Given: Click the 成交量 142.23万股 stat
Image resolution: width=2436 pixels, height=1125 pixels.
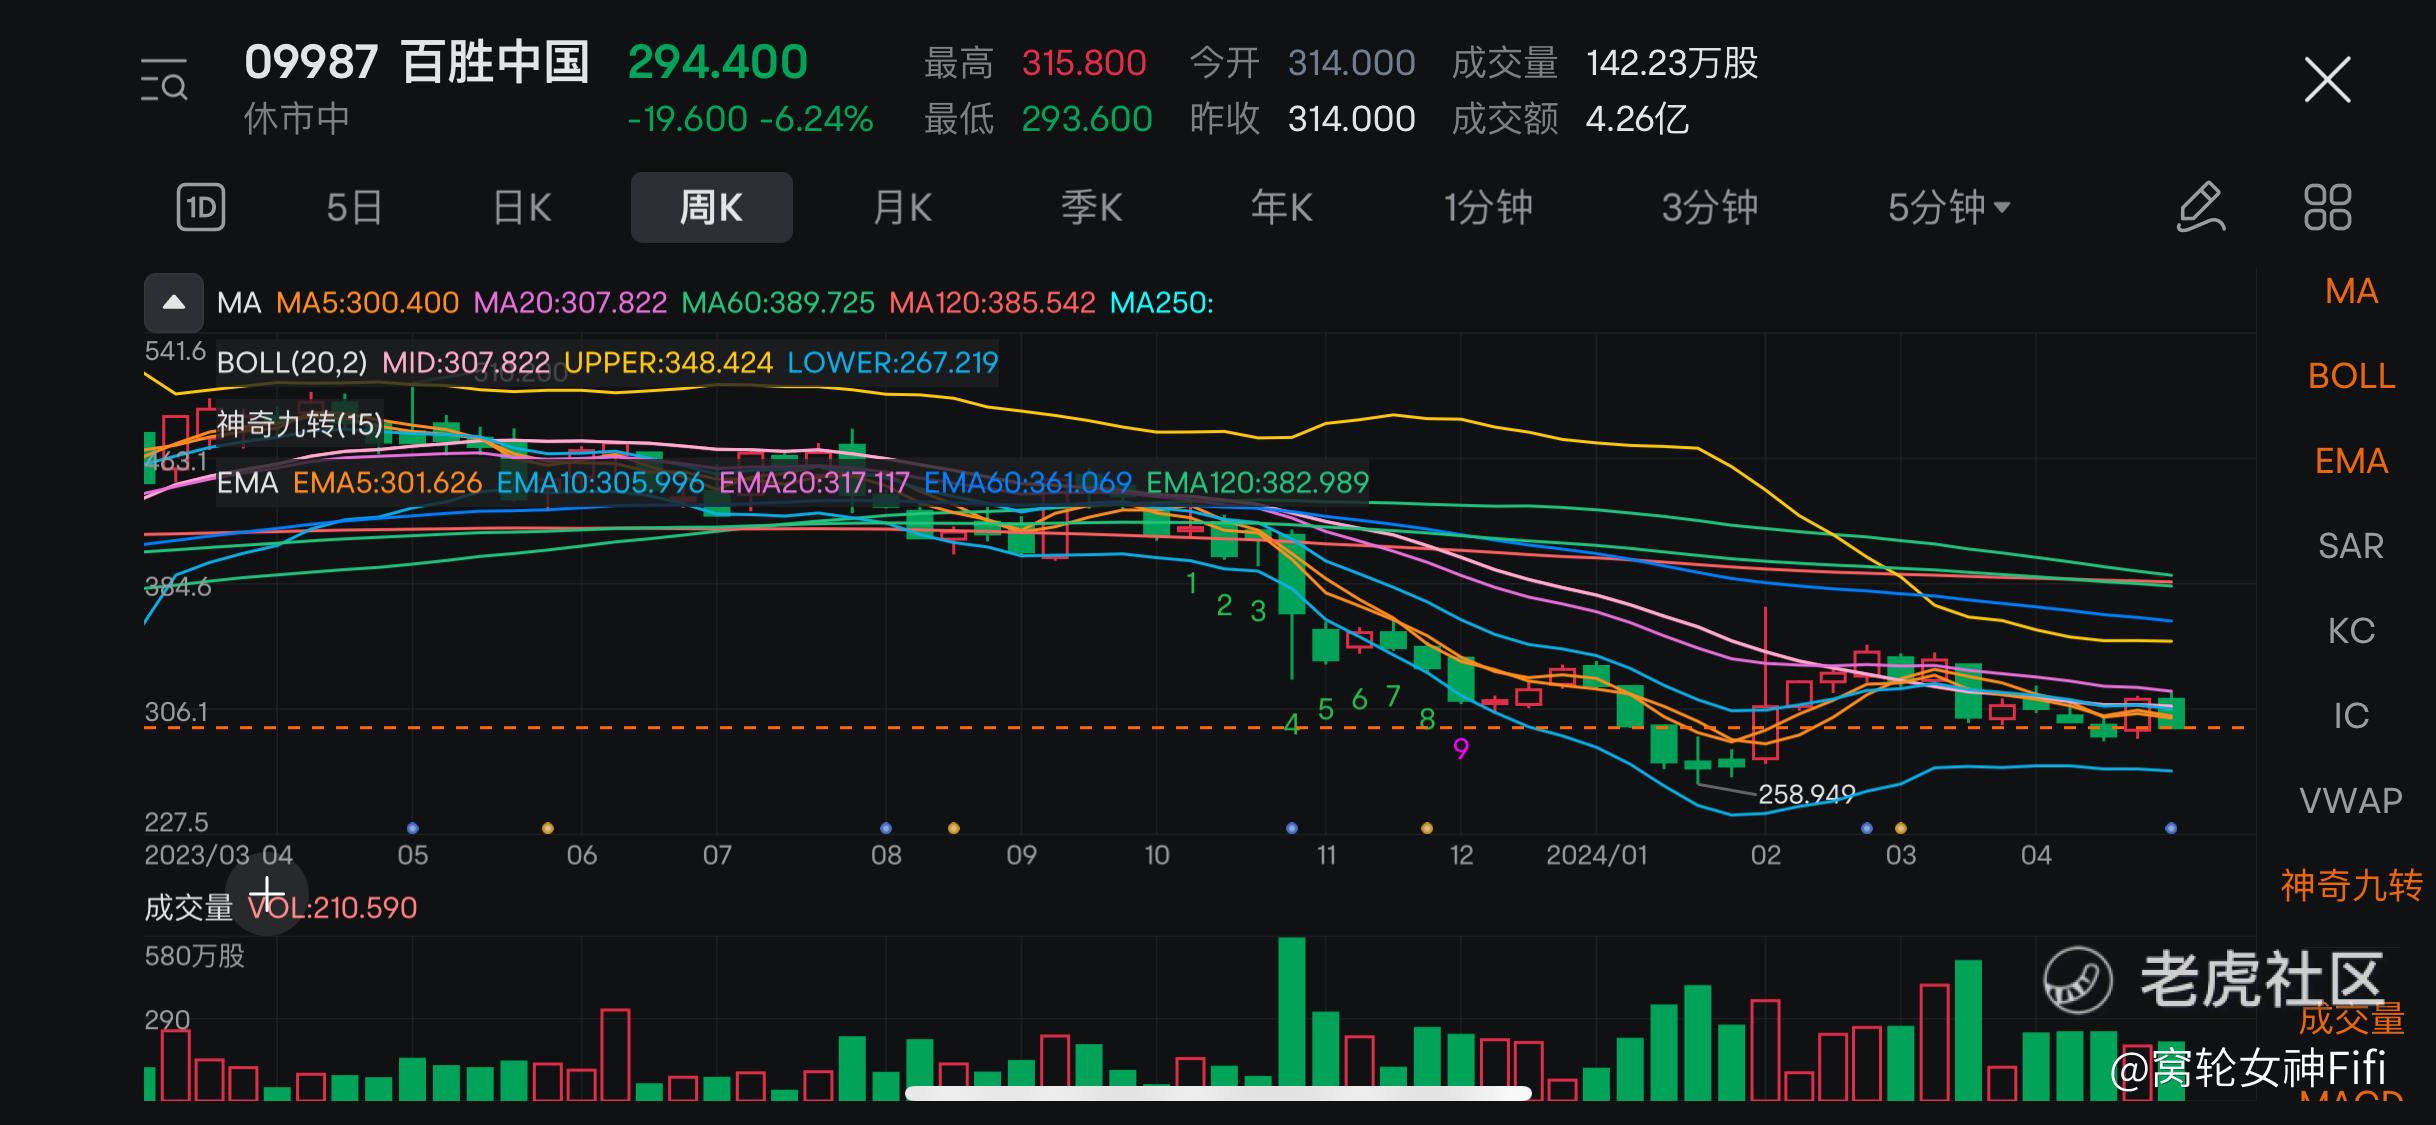Looking at the screenshot, I should point(1604,63).
